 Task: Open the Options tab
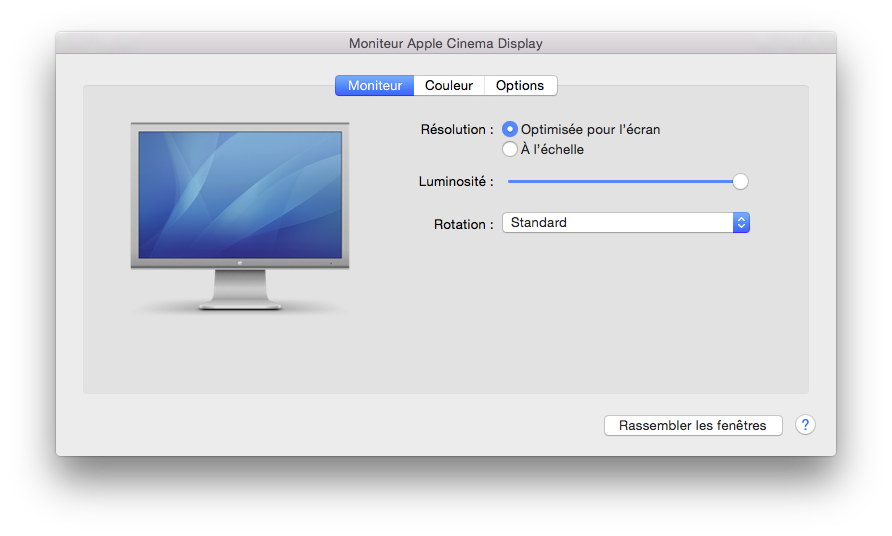520,85
